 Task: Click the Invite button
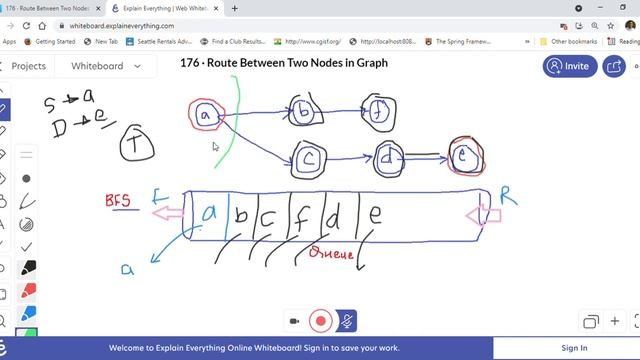570,66
